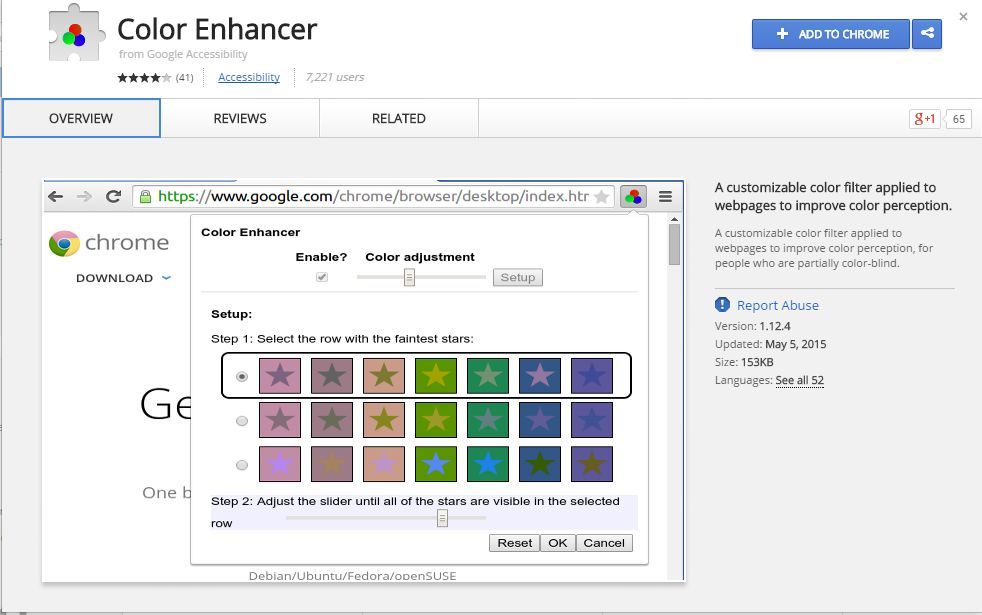
Task: Click the scrollbar up arrow in screenshot
Action: click(674, 219)
